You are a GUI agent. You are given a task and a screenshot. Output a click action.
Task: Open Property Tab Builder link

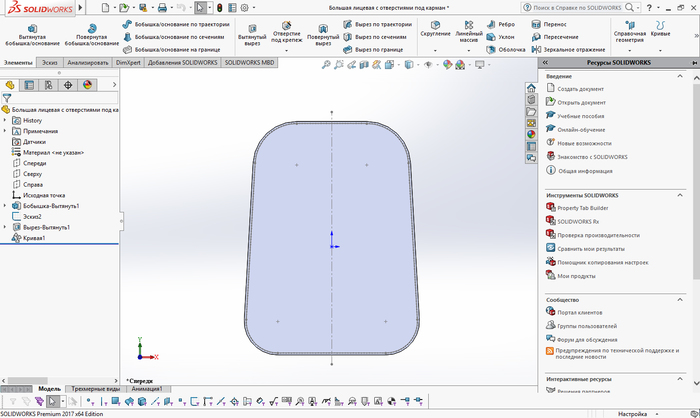point(583,208)
